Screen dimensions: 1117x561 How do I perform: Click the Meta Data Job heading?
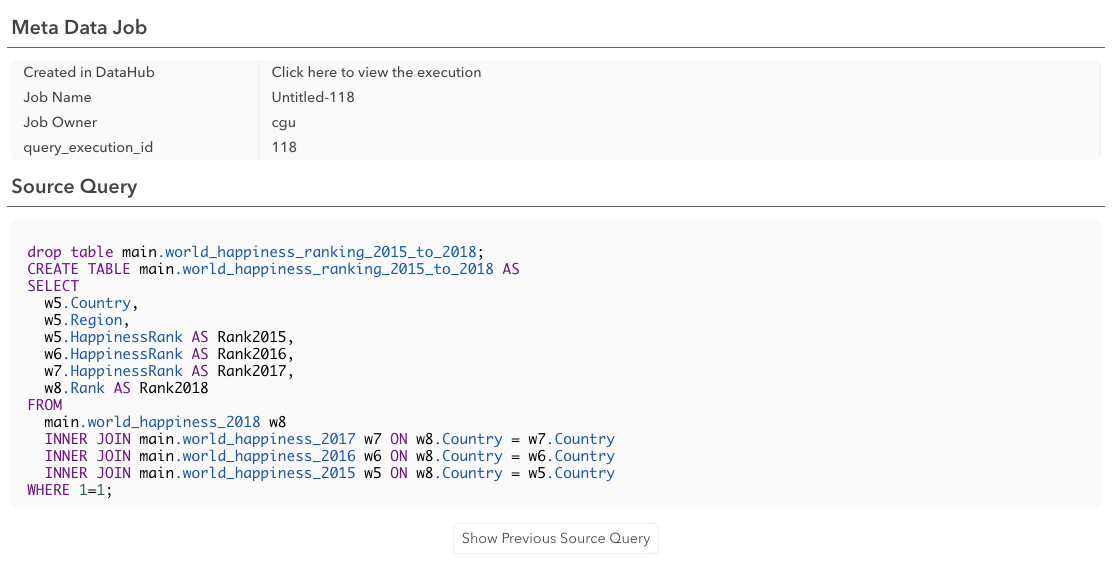coord(79,27)
